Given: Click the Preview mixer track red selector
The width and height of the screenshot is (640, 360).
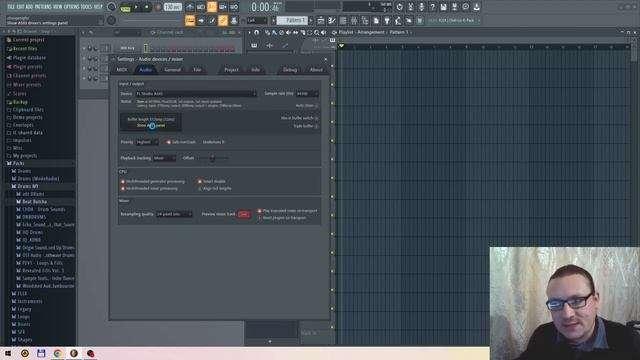Looking at the screenshot, I should tap(244, 214).
